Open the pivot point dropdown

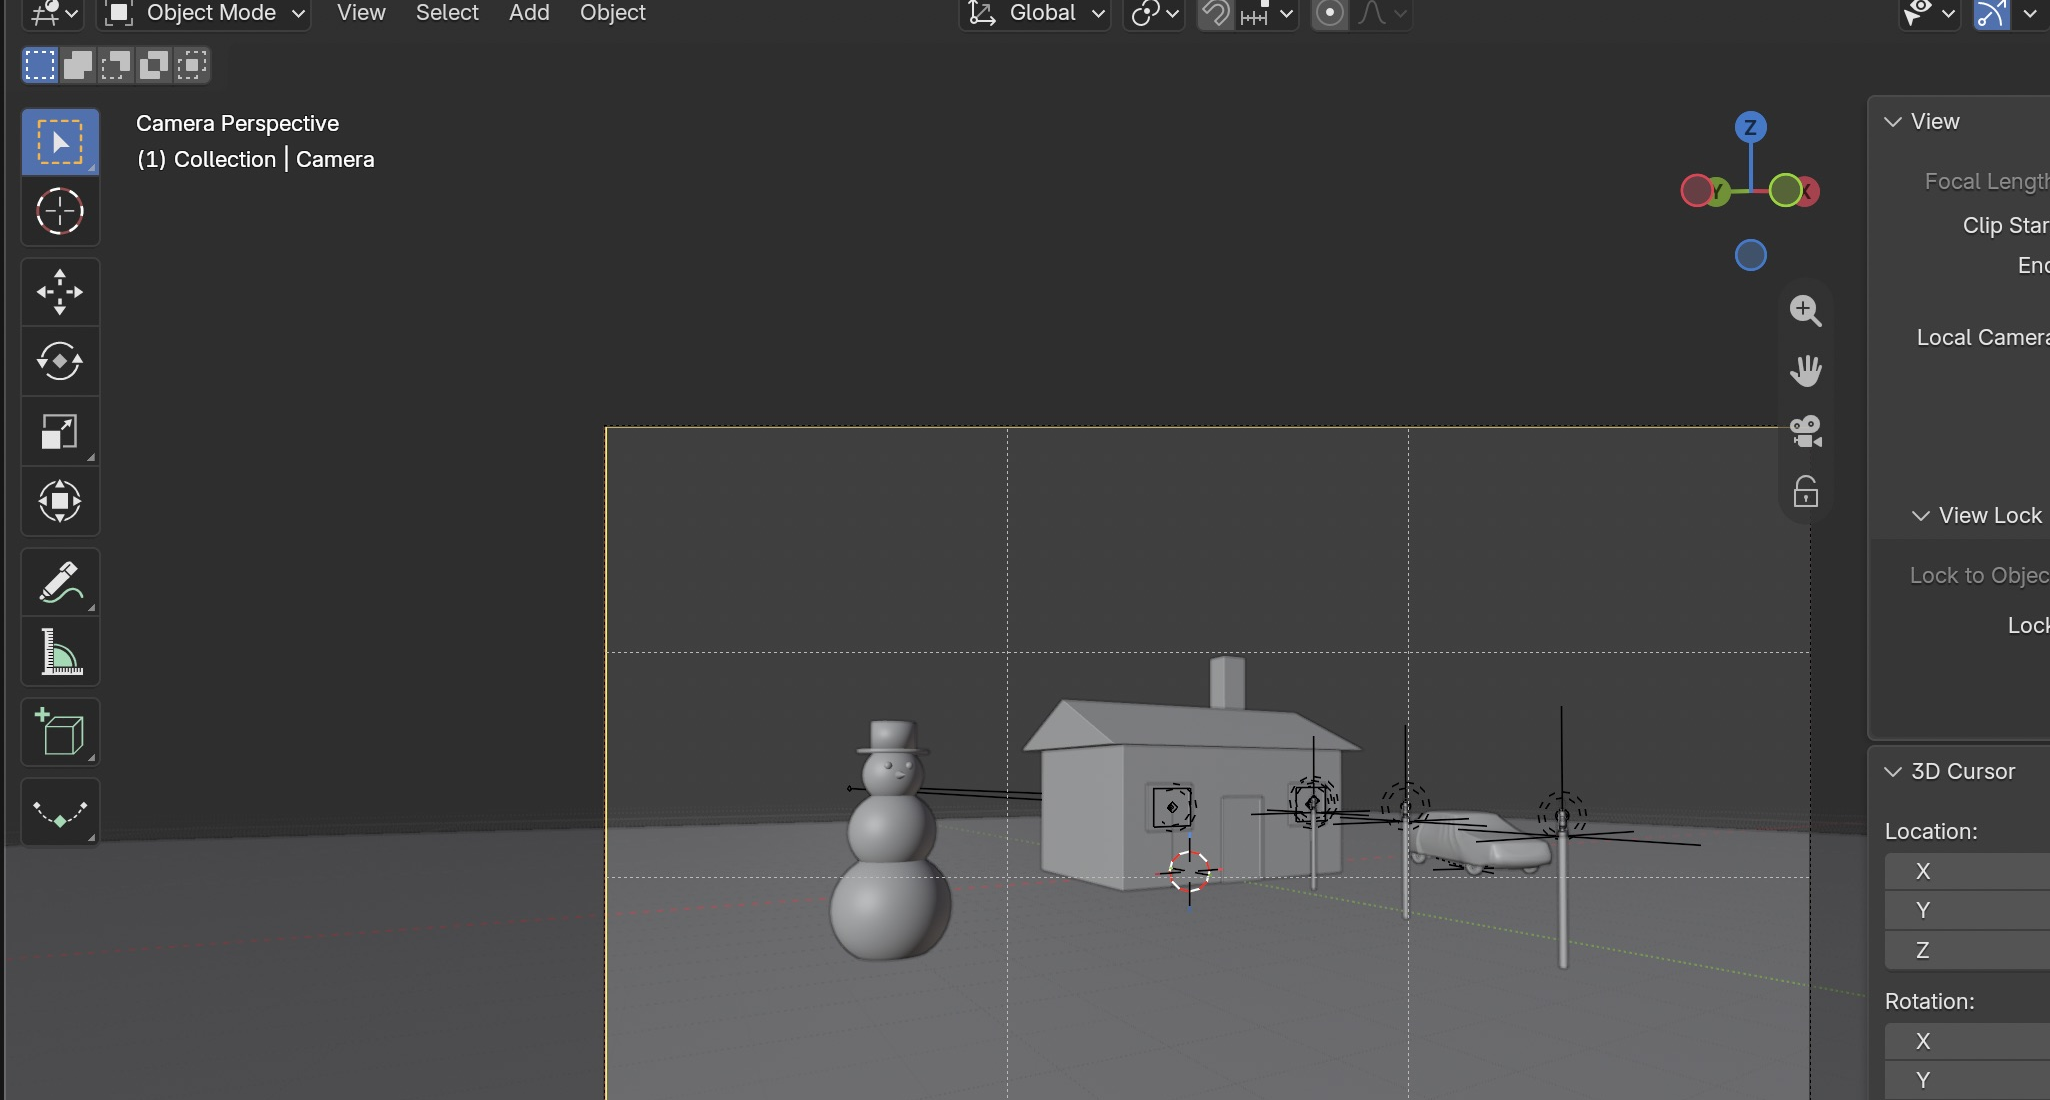pos(1154,13)
